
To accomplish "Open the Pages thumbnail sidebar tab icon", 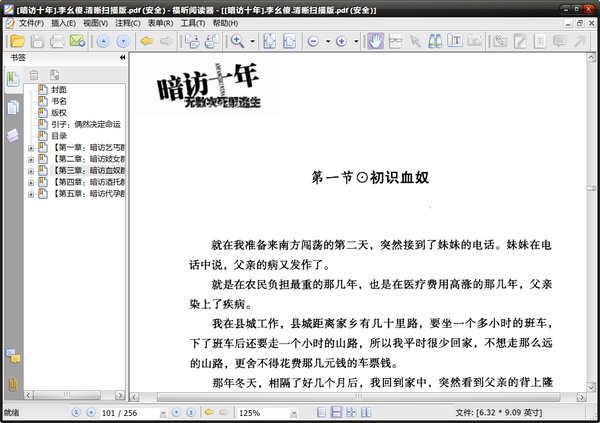I will (13, 108).
